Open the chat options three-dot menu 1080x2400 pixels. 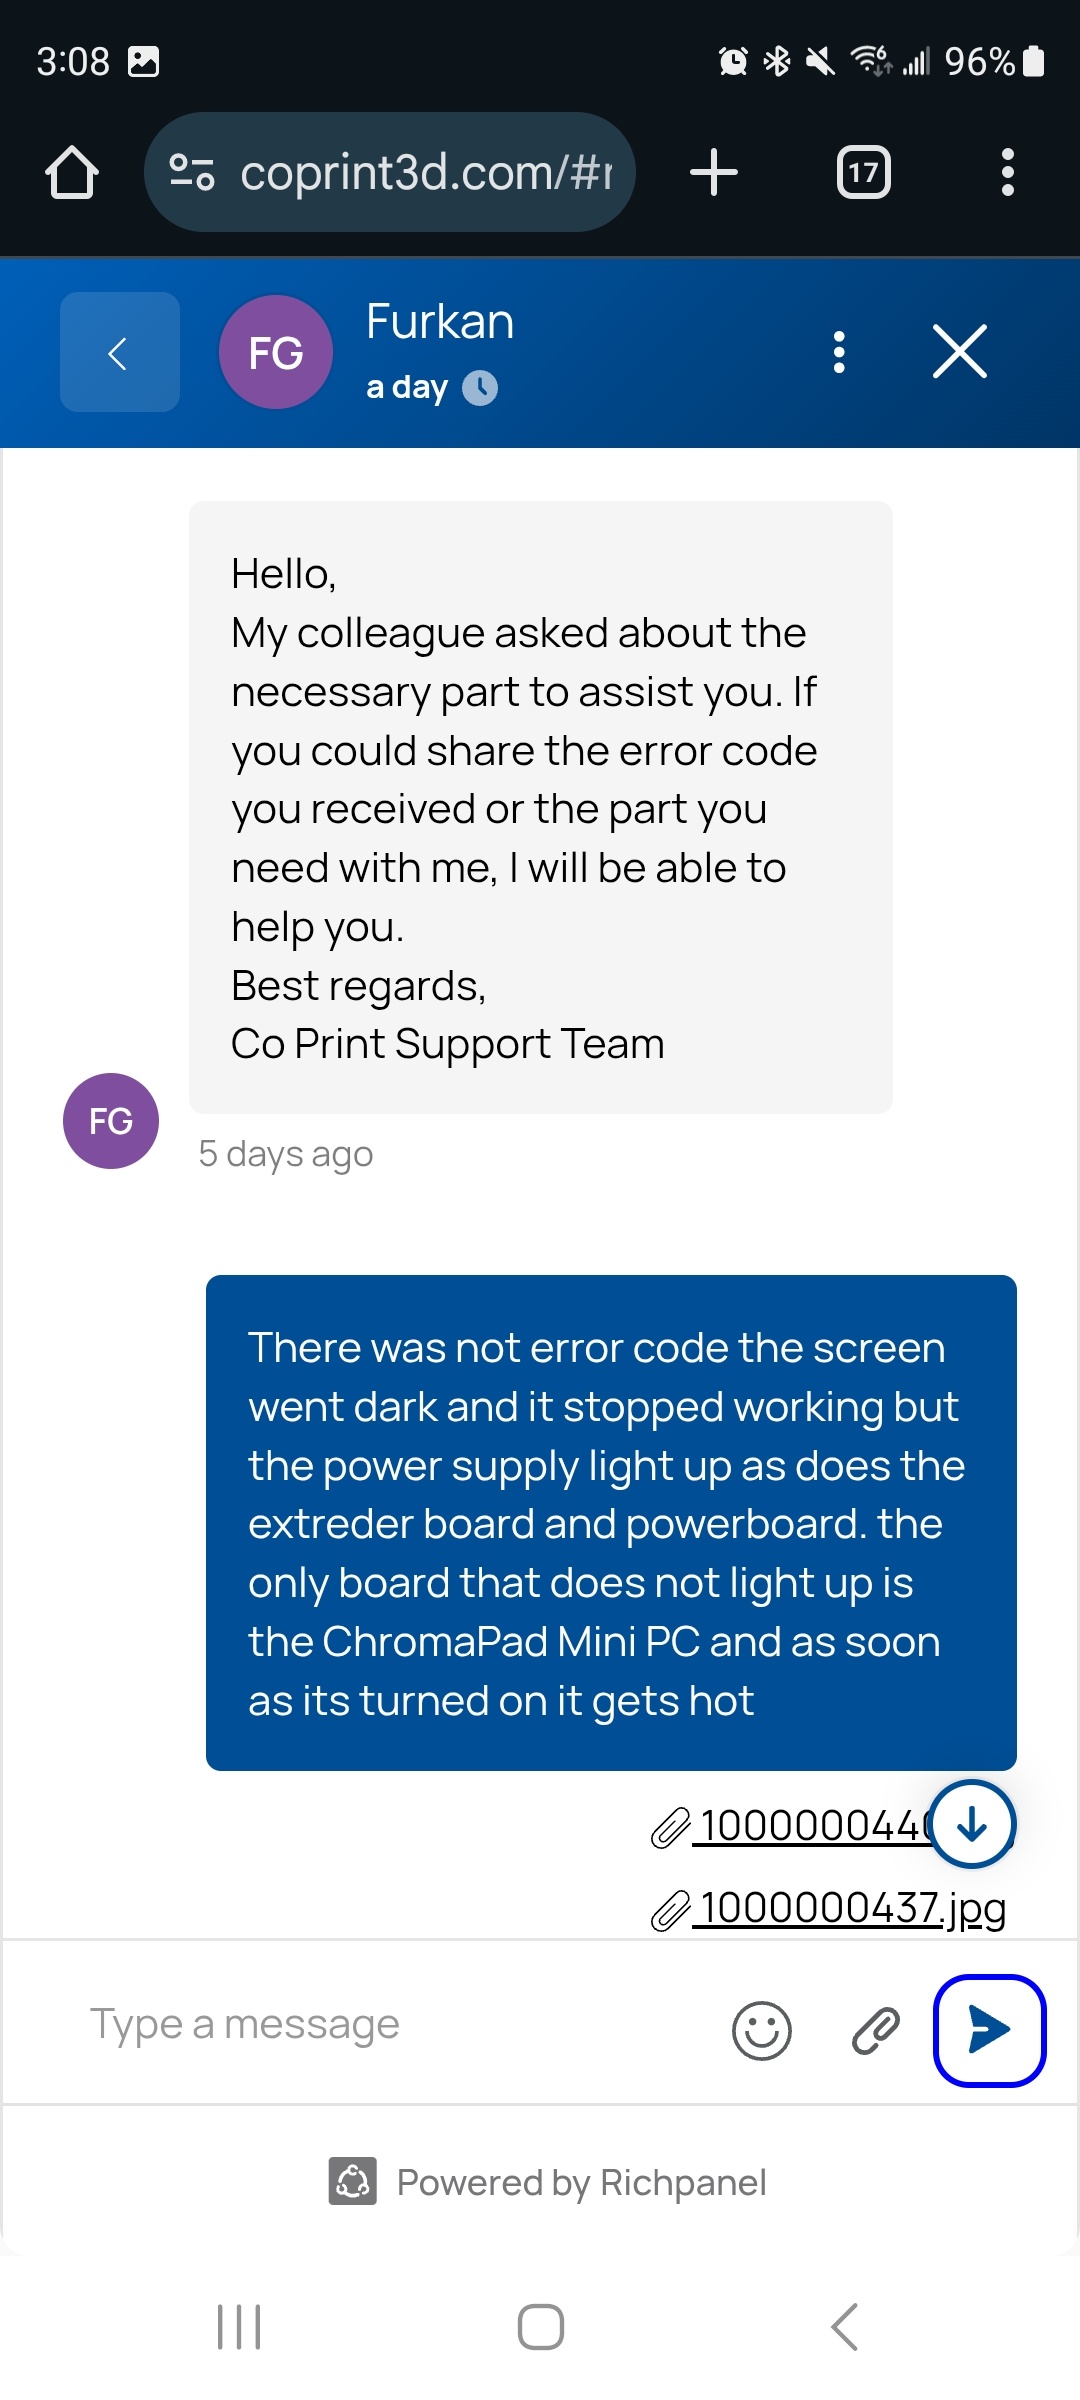coord(839,352)
